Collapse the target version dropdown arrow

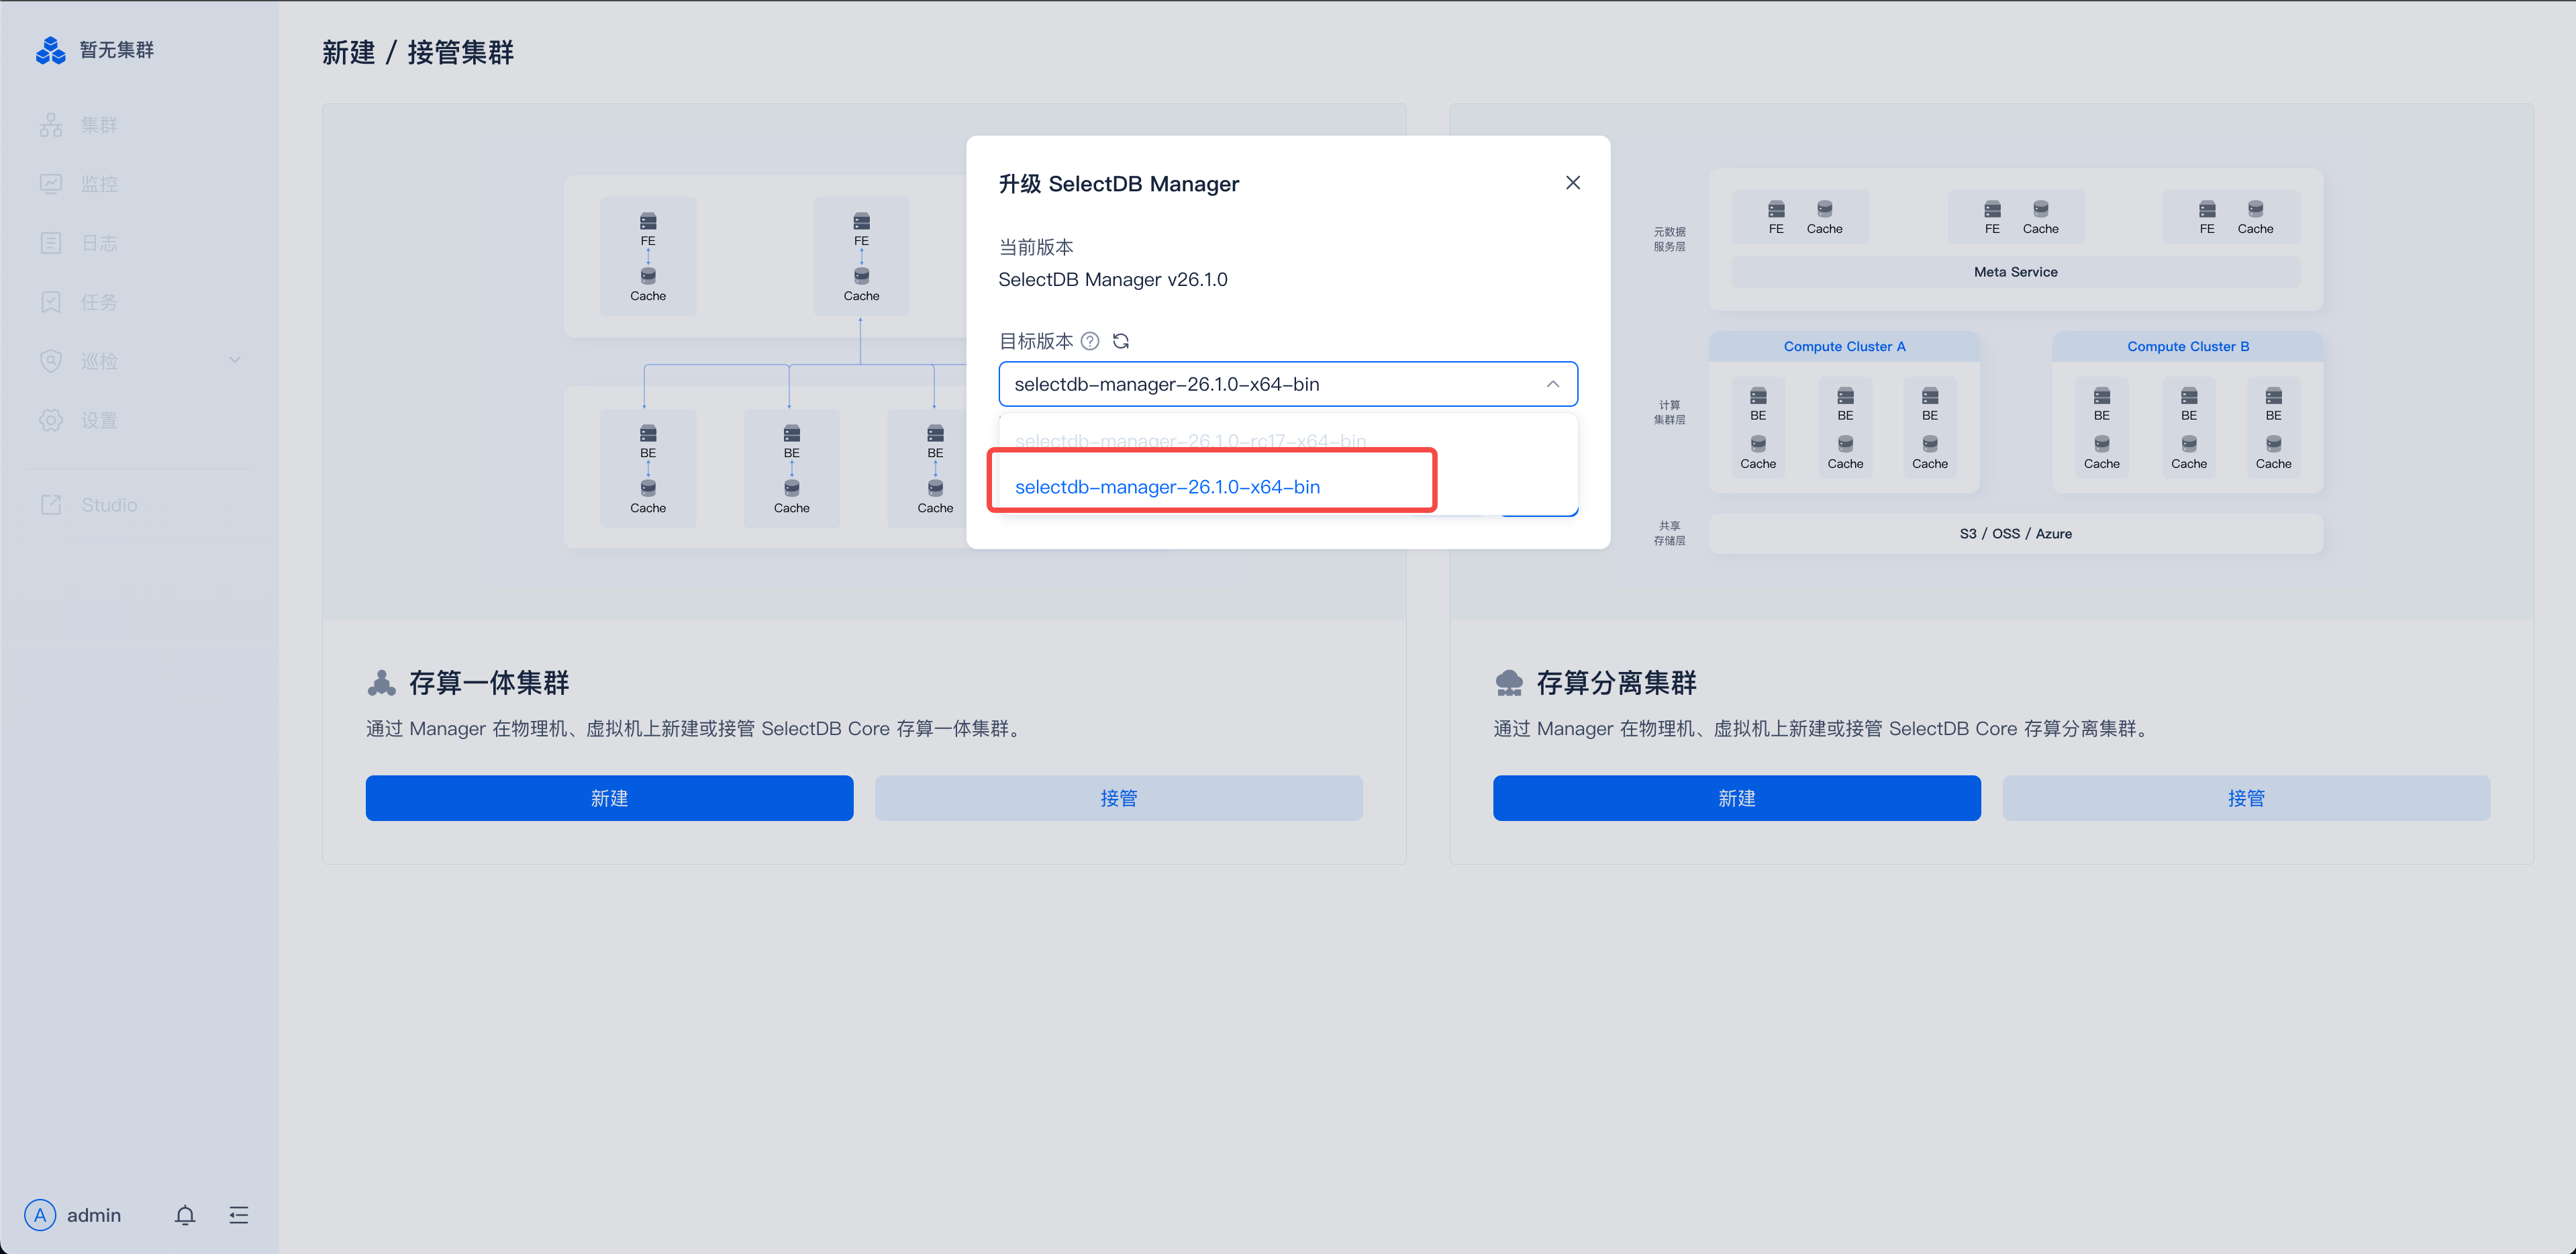coord(1552,384)
